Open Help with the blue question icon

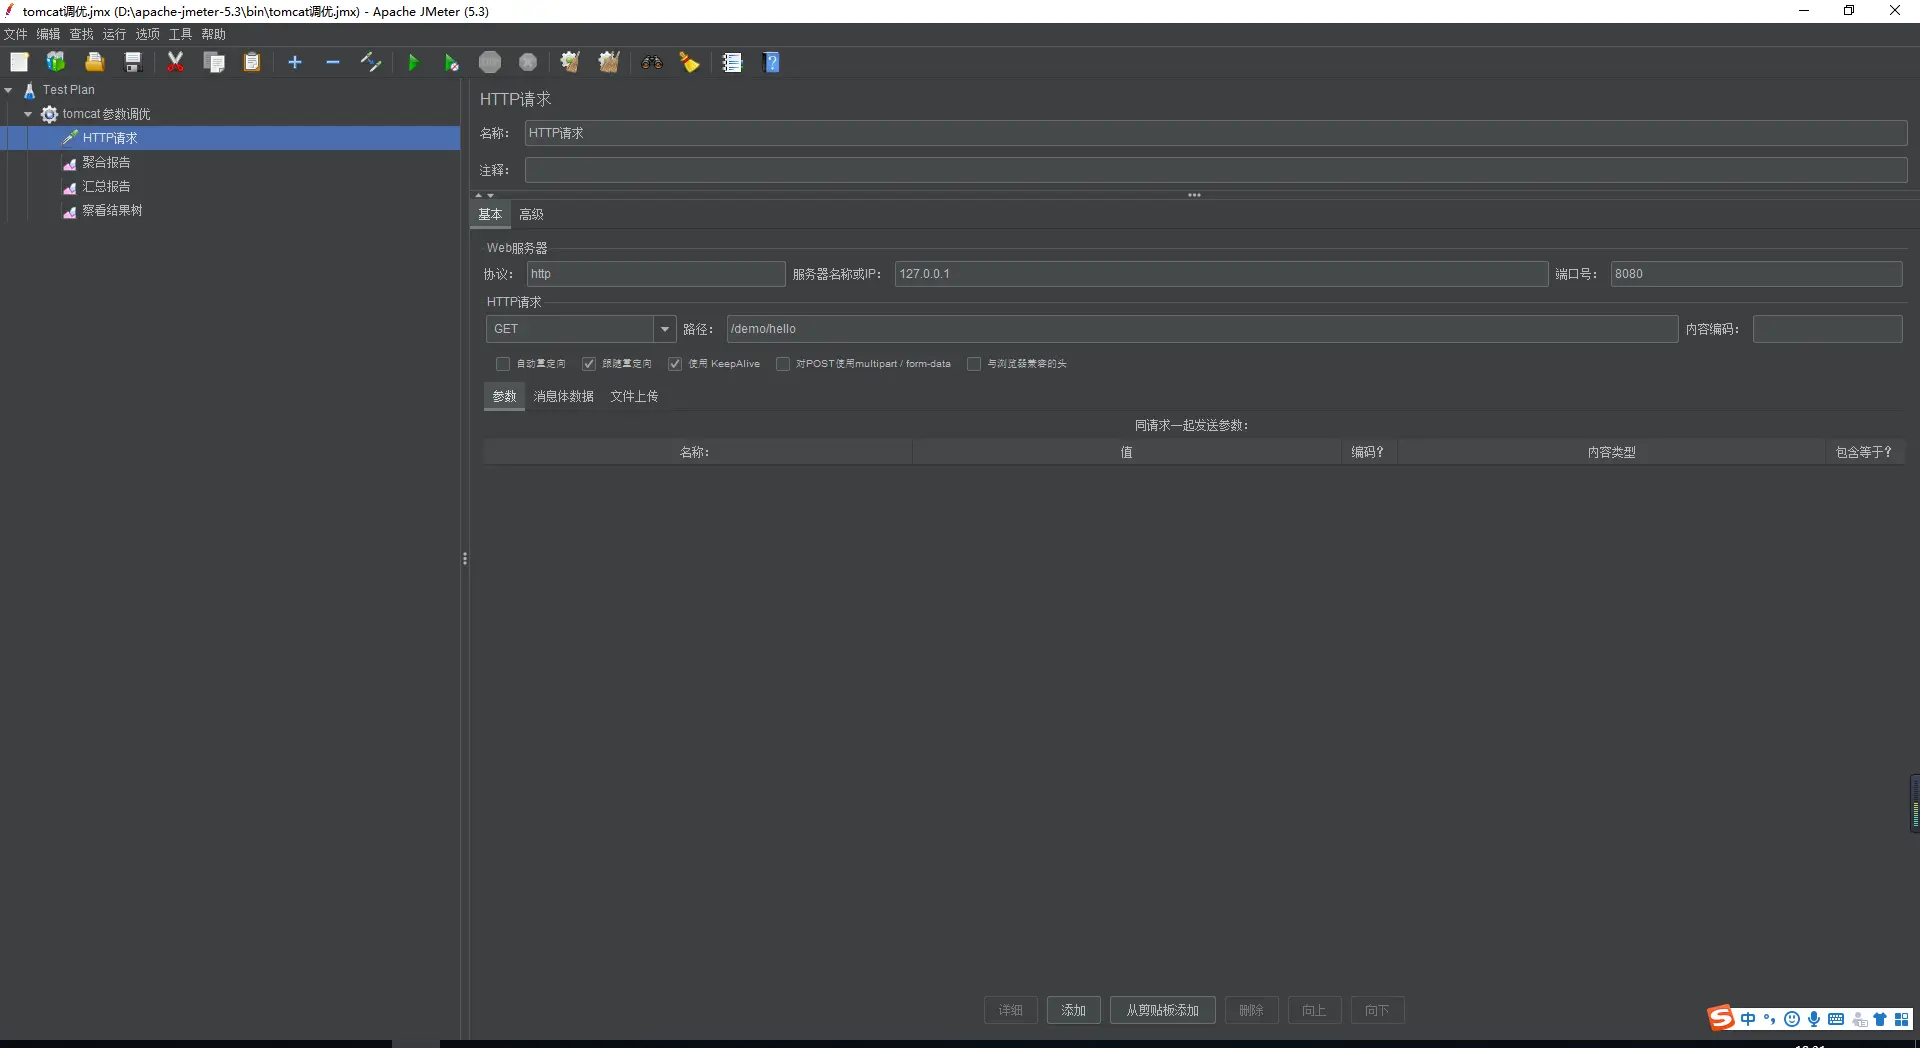pos(771,62)
